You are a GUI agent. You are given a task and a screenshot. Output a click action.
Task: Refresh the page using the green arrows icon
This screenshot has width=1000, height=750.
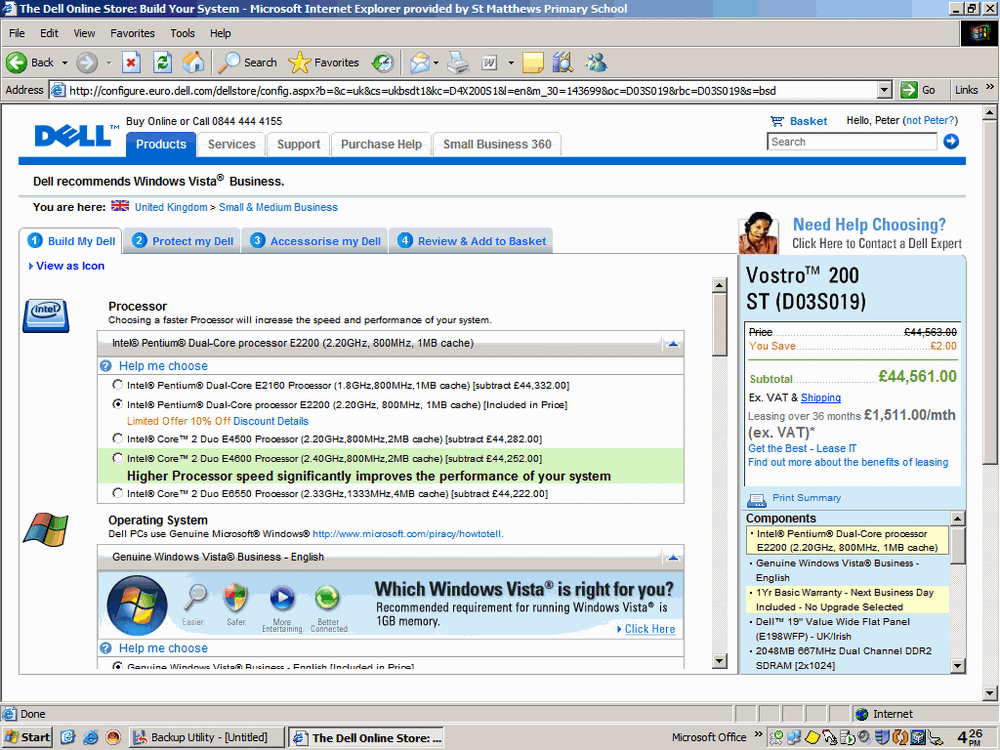point(163,62)
